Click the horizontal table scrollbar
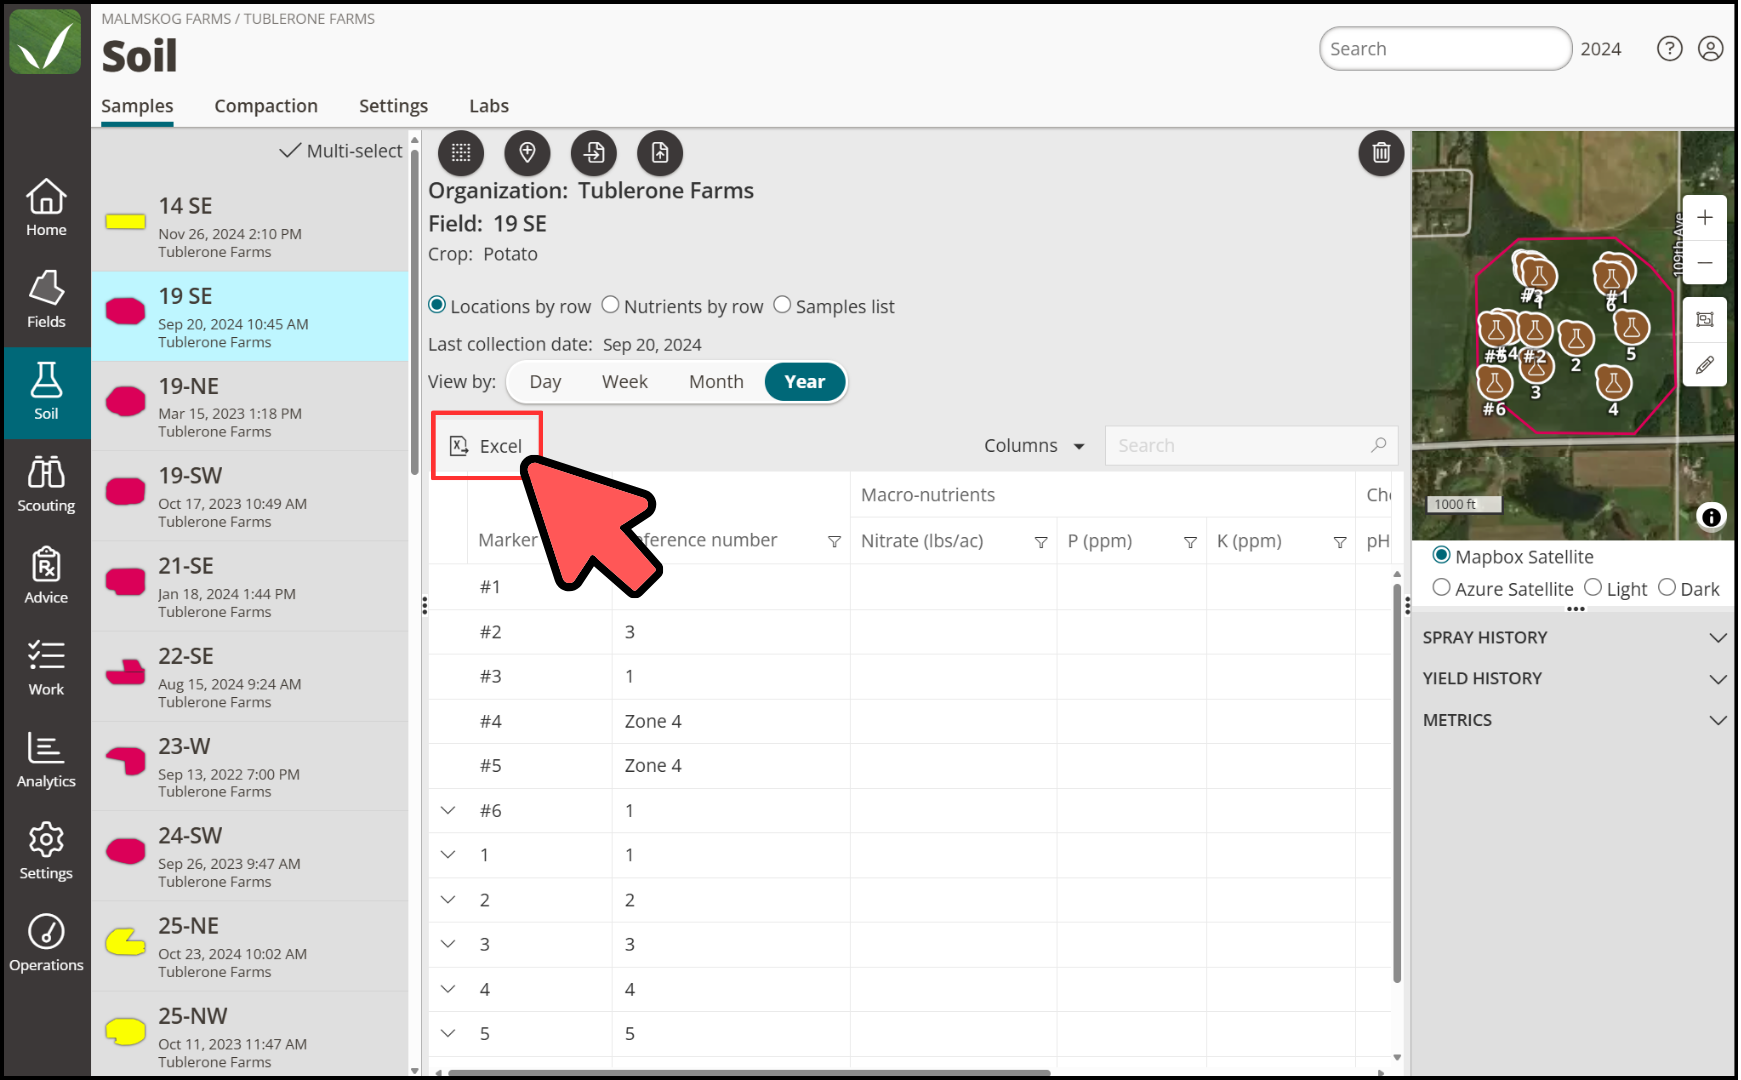1741x1080 pixels. coord(748,1073)
